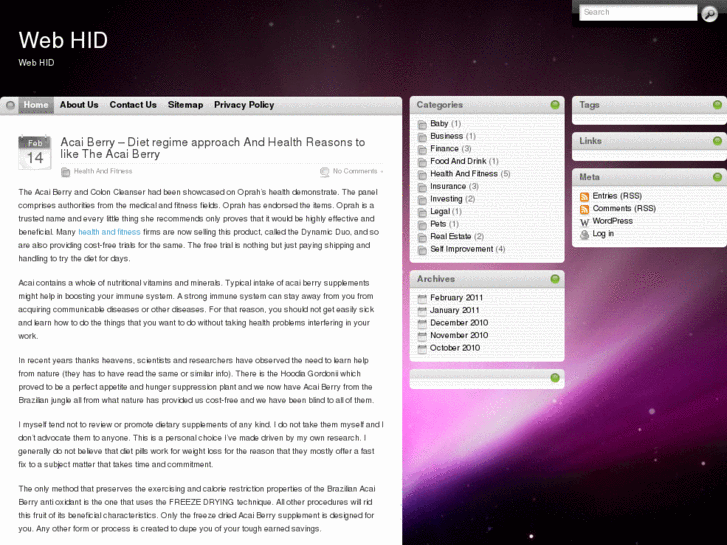Open the December 2010 archive

(459, 322)
